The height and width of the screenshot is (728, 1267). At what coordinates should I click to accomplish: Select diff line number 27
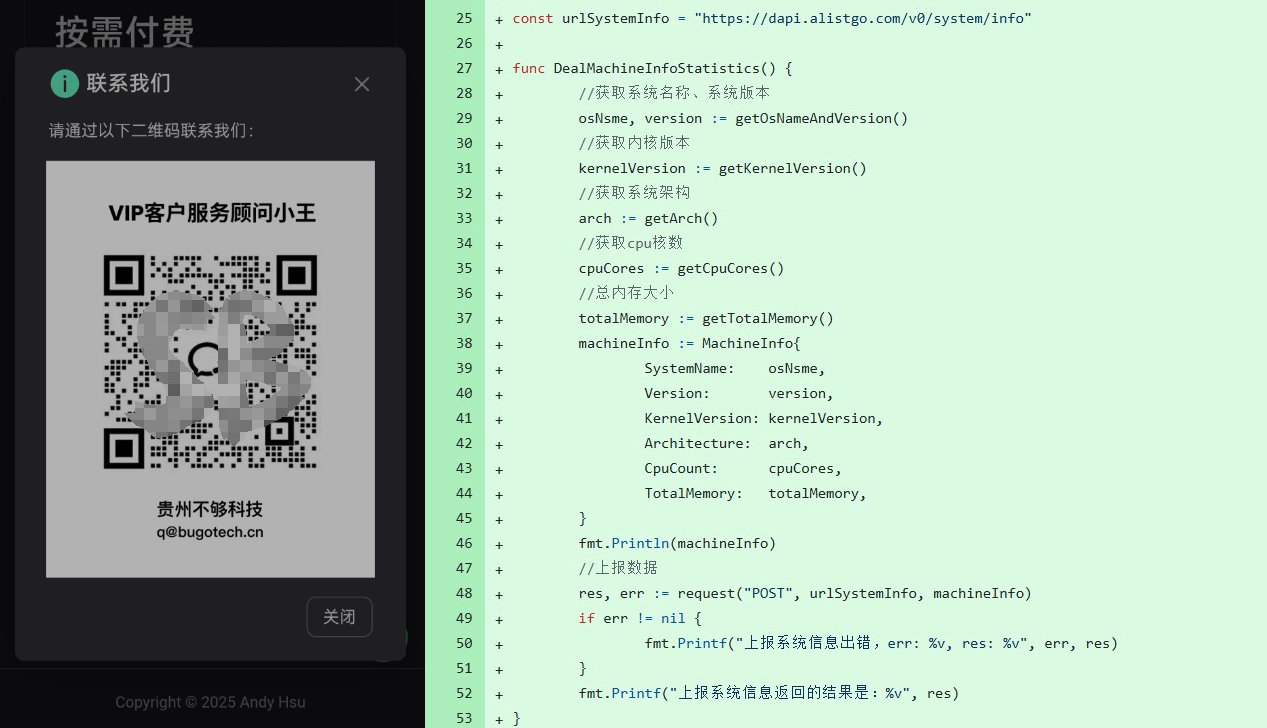463,69
